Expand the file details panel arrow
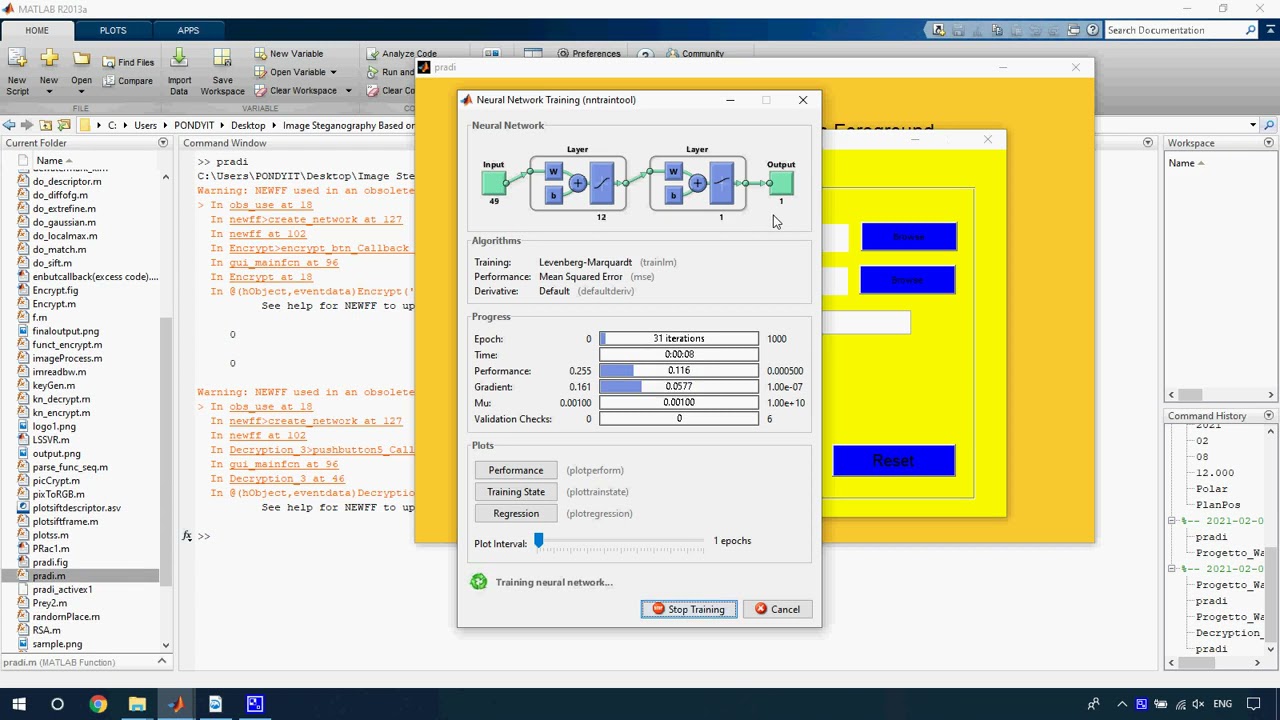1280x720 pixels. [x=162, y=662]
